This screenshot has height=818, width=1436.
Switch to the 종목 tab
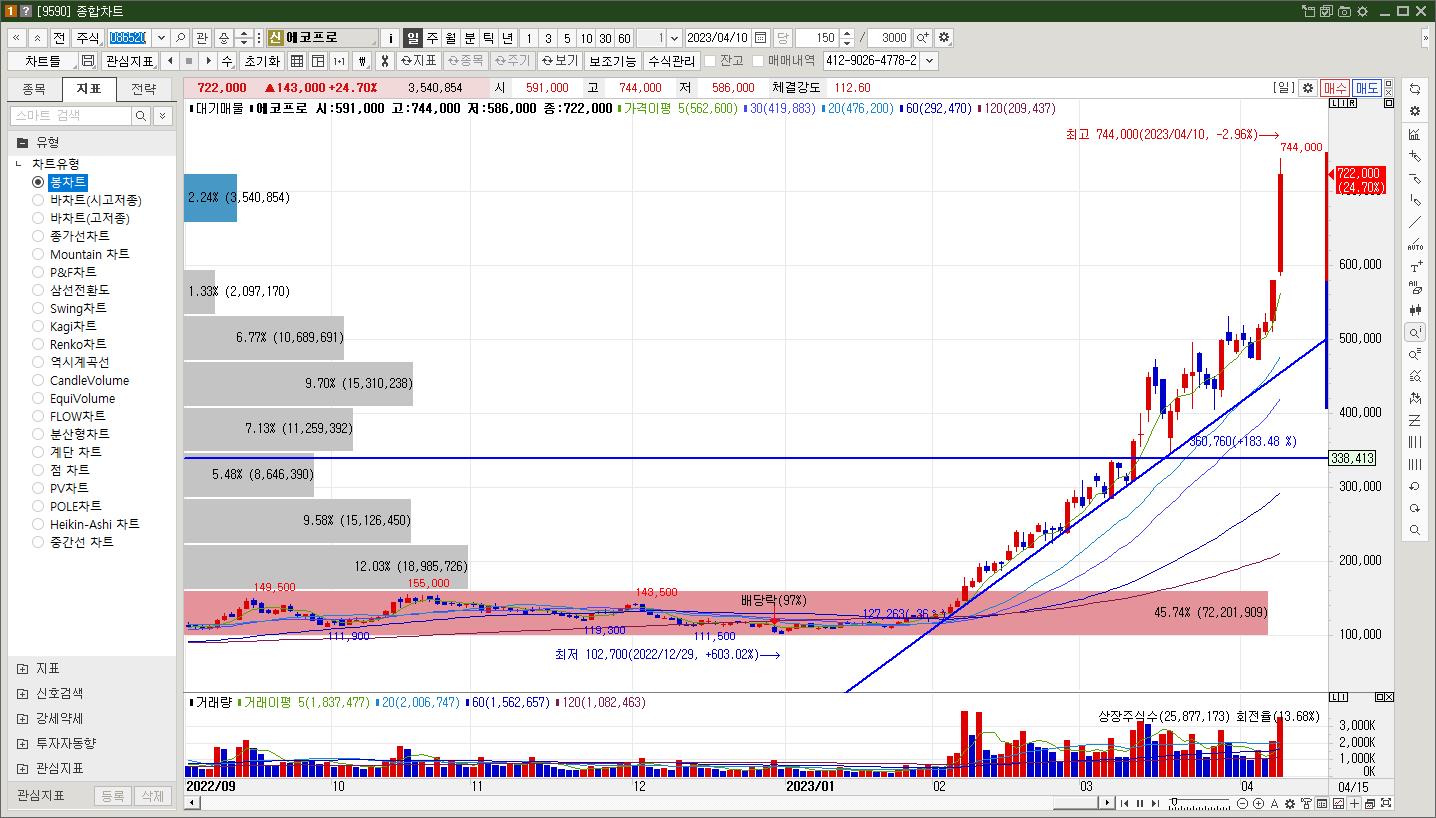(34, 89)
